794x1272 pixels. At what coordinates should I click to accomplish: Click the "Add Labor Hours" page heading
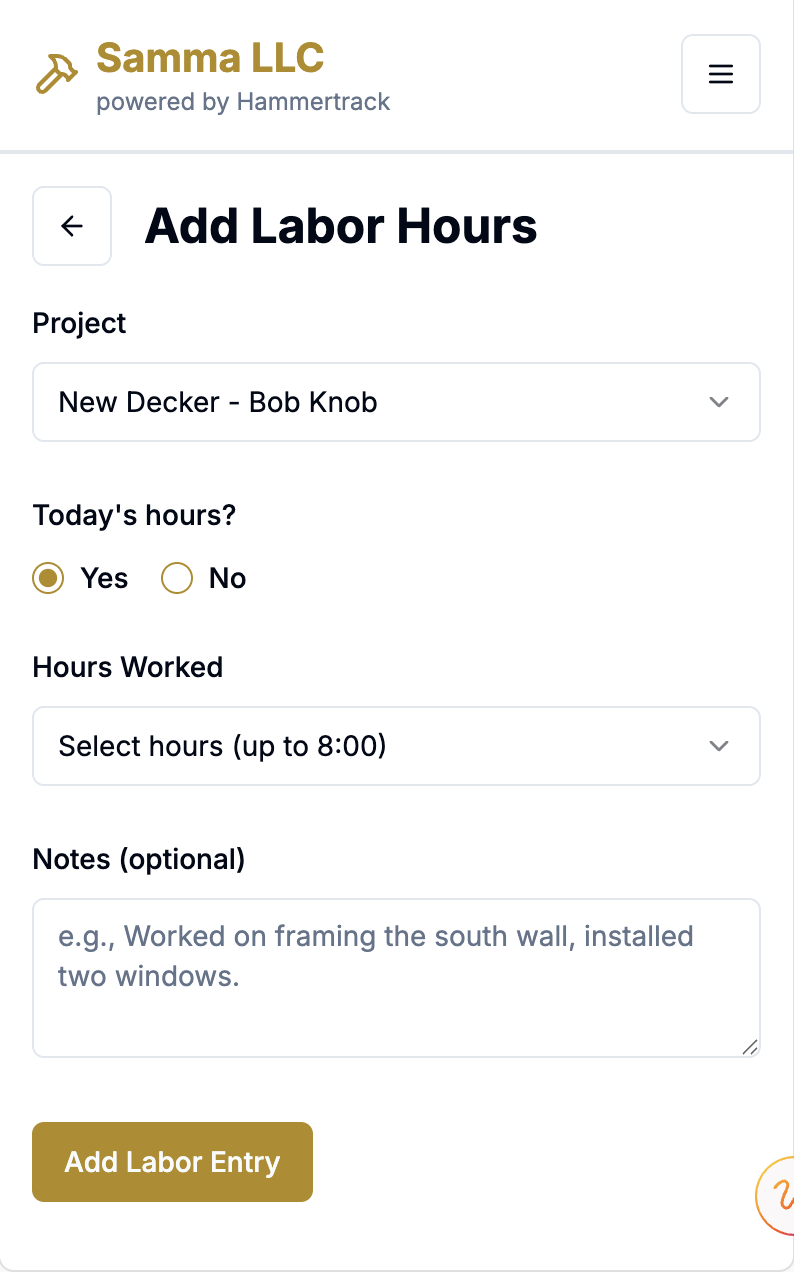coord(341,226)
